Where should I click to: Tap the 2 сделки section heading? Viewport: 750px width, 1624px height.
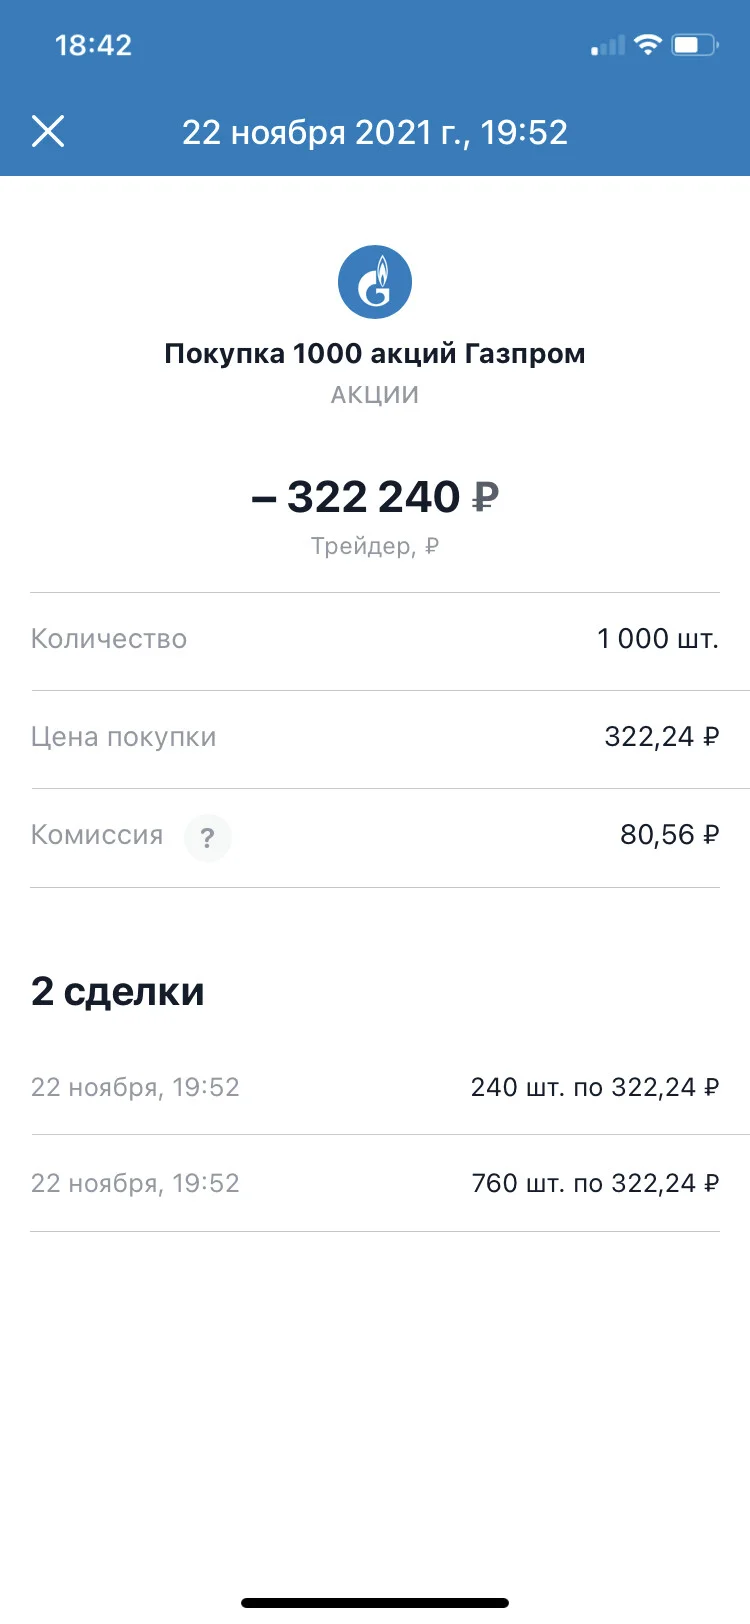click(x=118, y=991)
